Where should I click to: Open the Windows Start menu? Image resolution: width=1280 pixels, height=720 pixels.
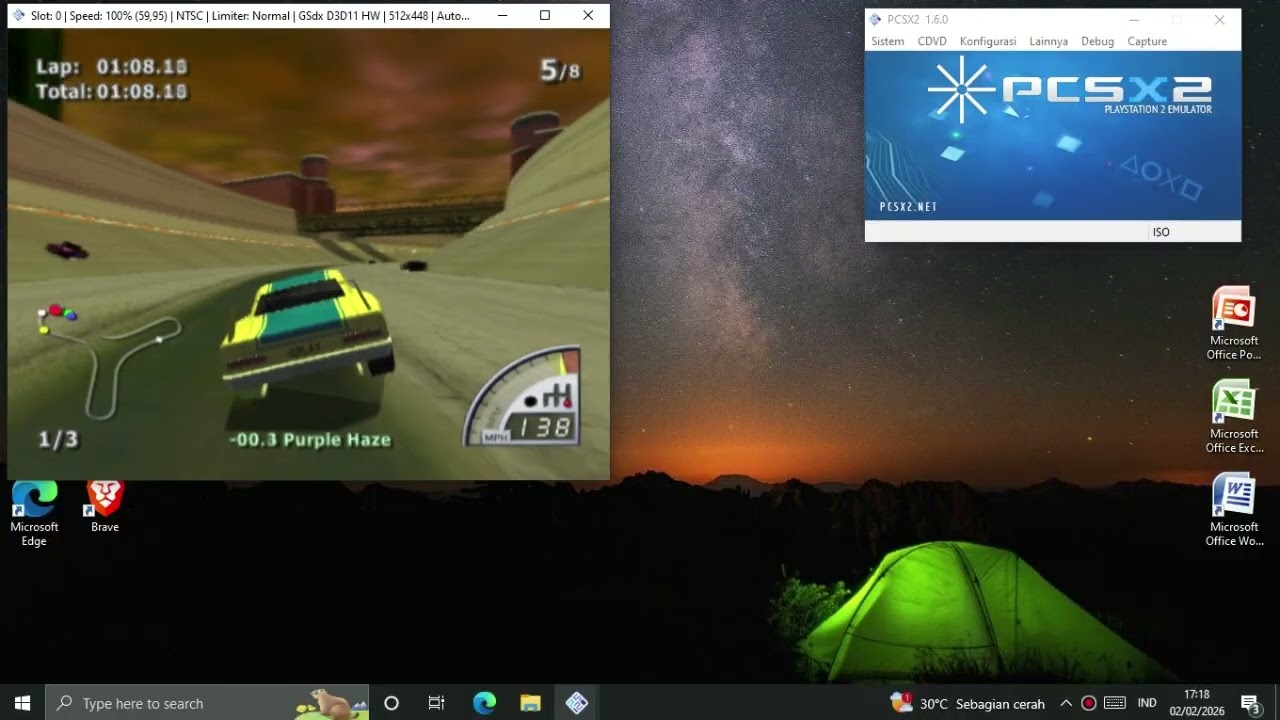point(23,703)
